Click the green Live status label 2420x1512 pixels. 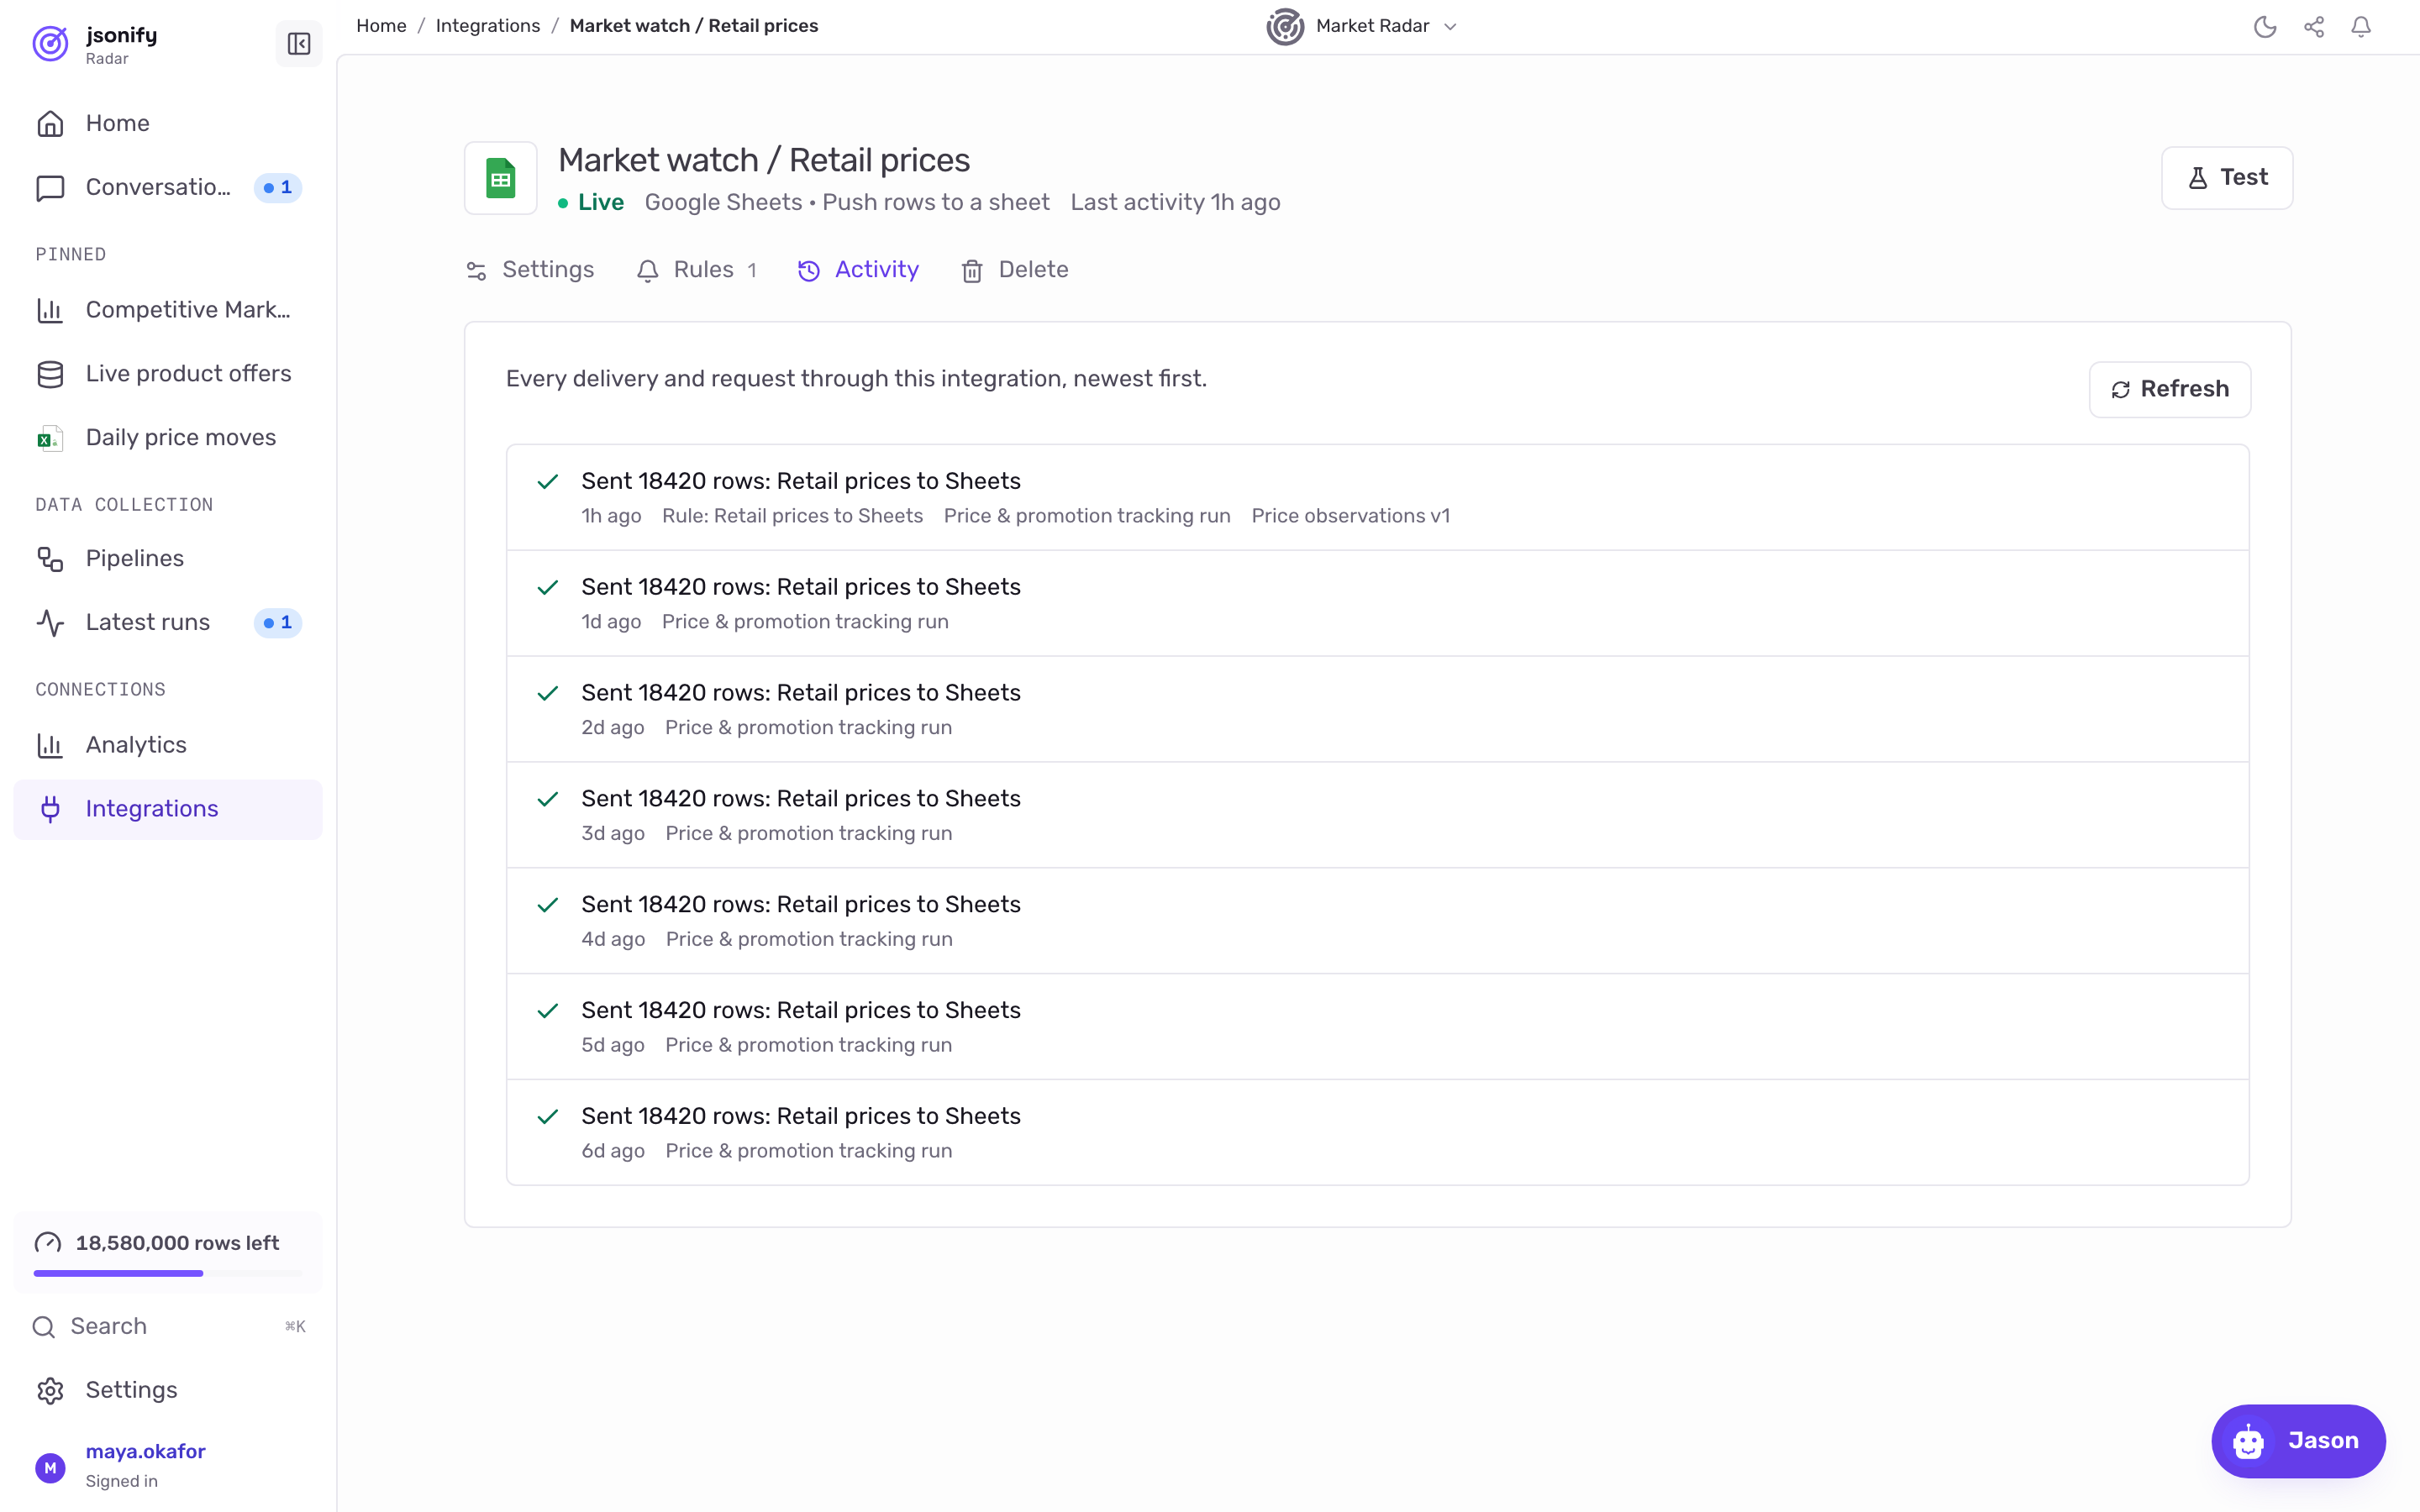tap(591, 203)
